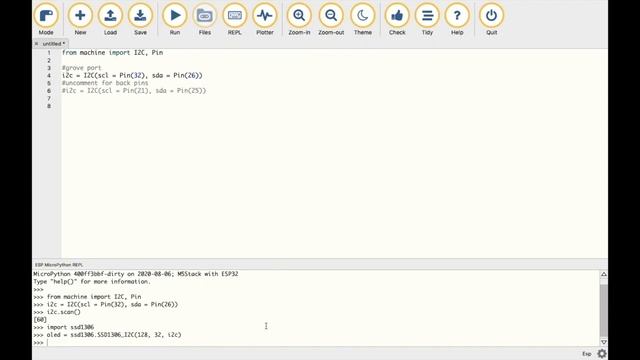Zoom-out the editor text
Viewport: 640px width, 360px height.
331,19
